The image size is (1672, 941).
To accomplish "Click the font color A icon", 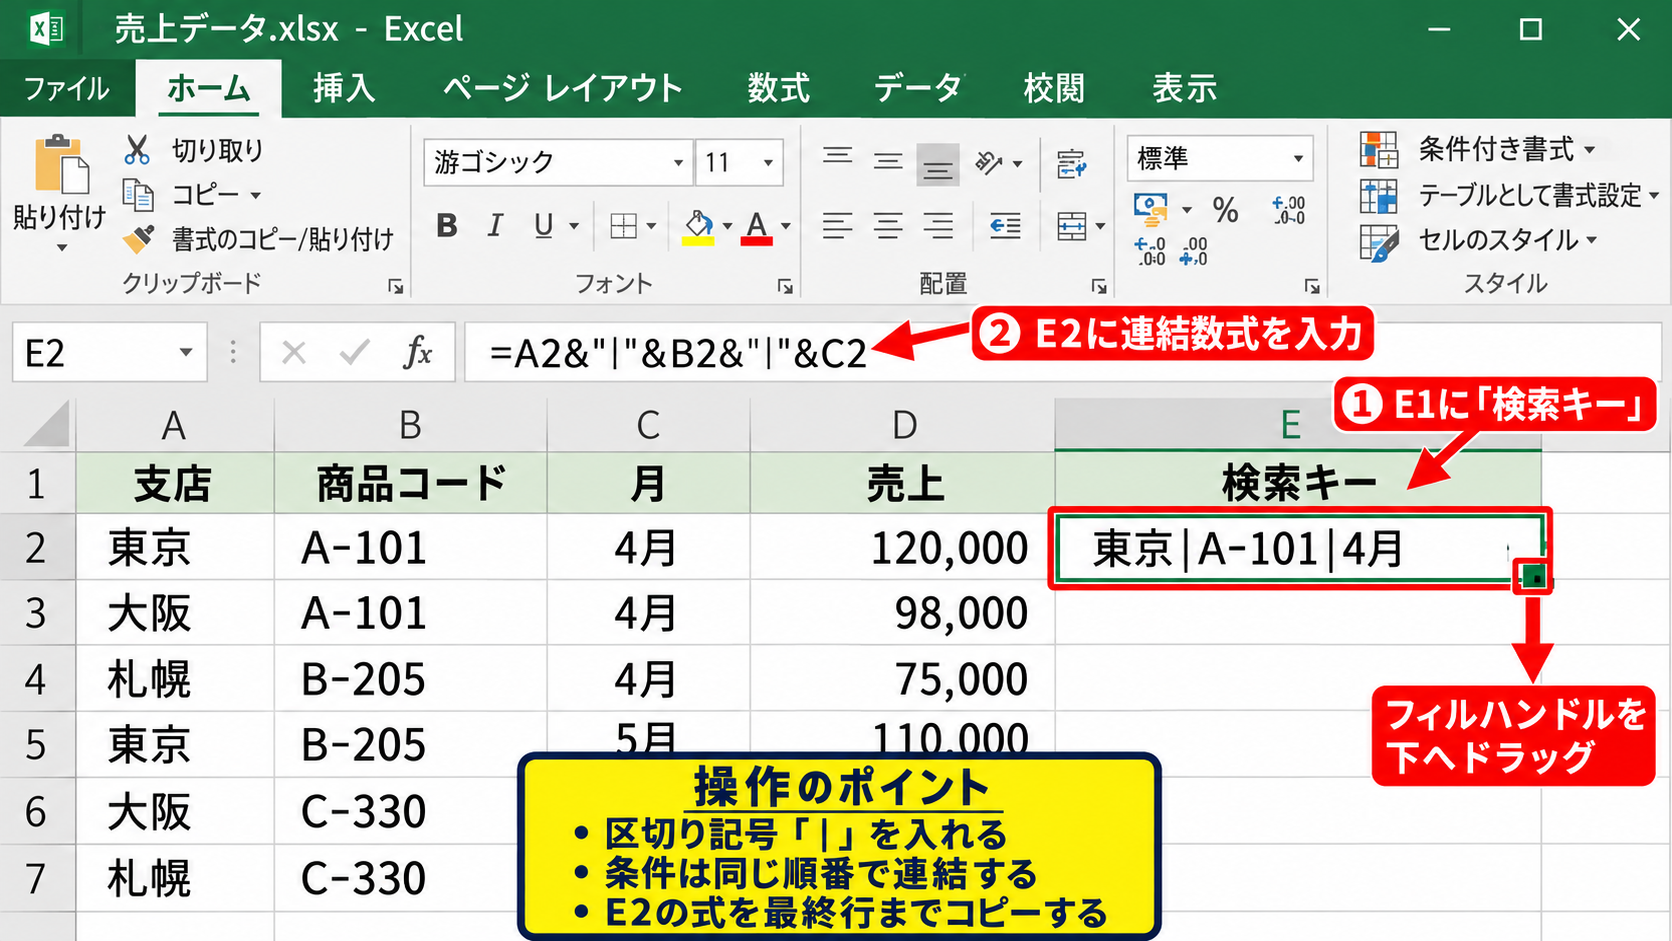I will click(757, 227).
